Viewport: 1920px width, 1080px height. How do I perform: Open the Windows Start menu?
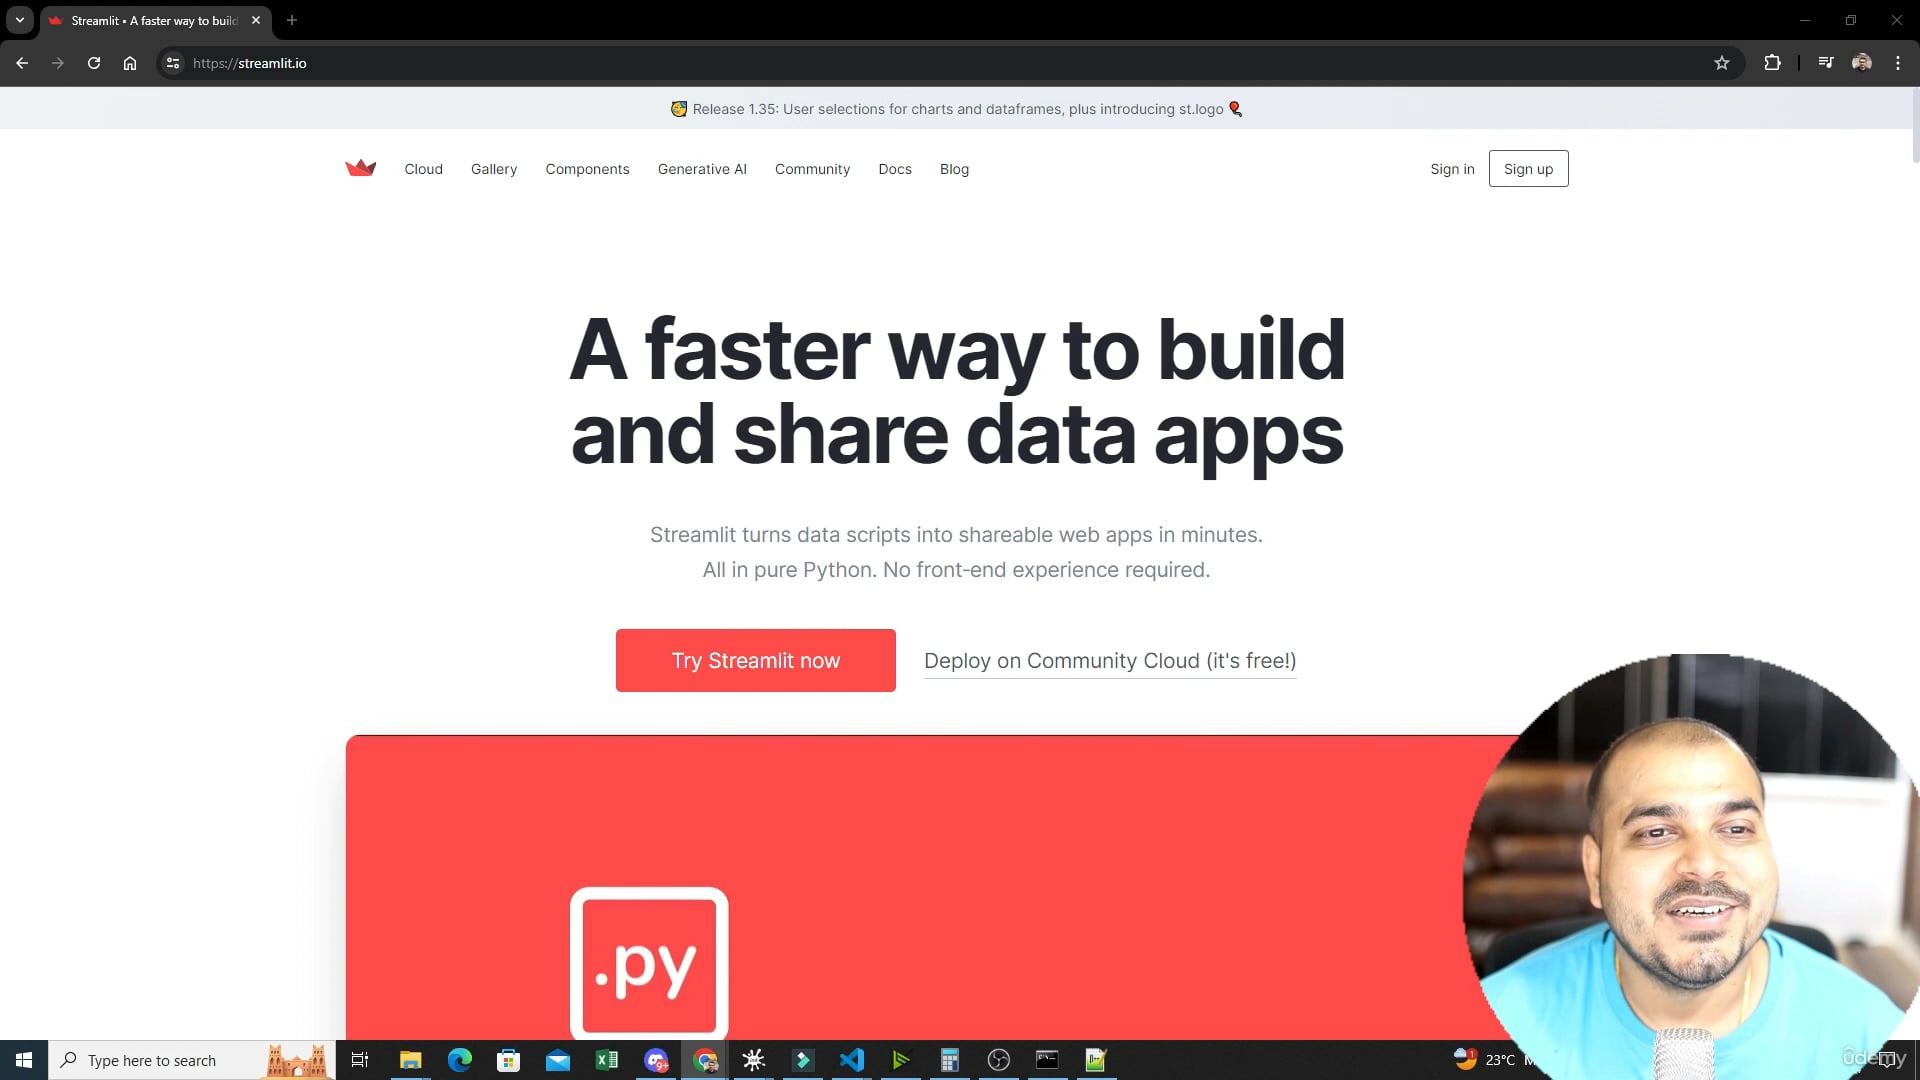(x=24, y=1060)
